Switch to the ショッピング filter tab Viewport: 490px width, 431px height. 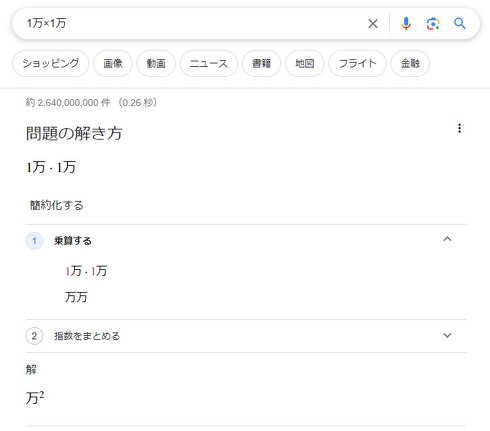coord(51,63)
